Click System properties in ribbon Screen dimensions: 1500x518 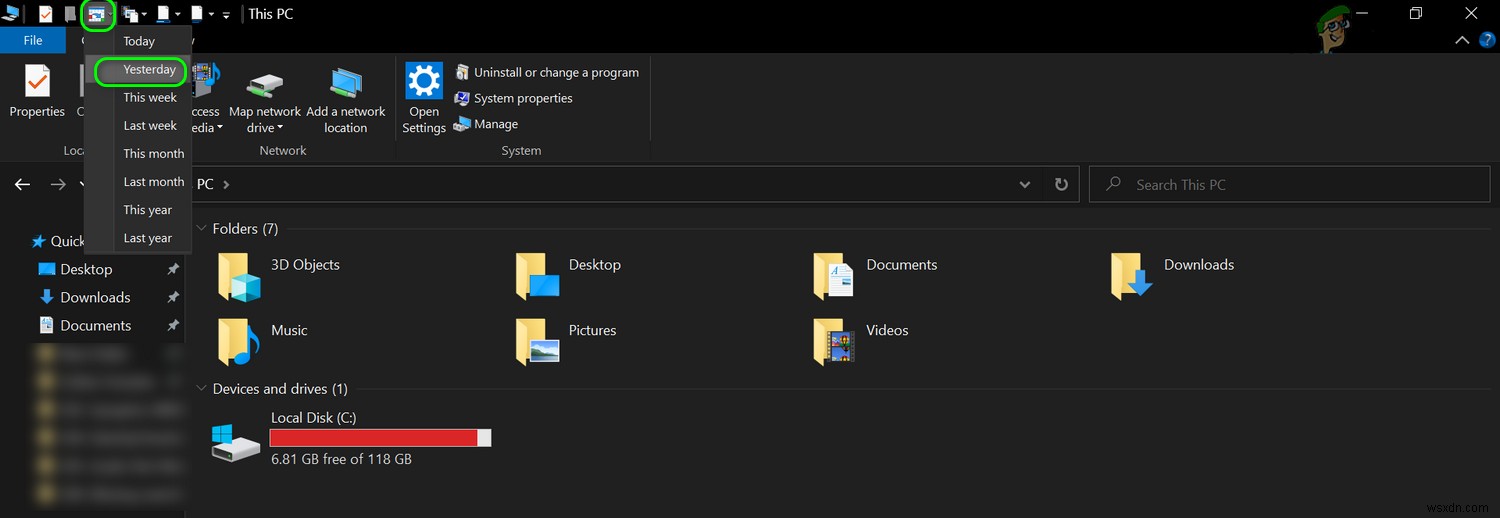522,98
